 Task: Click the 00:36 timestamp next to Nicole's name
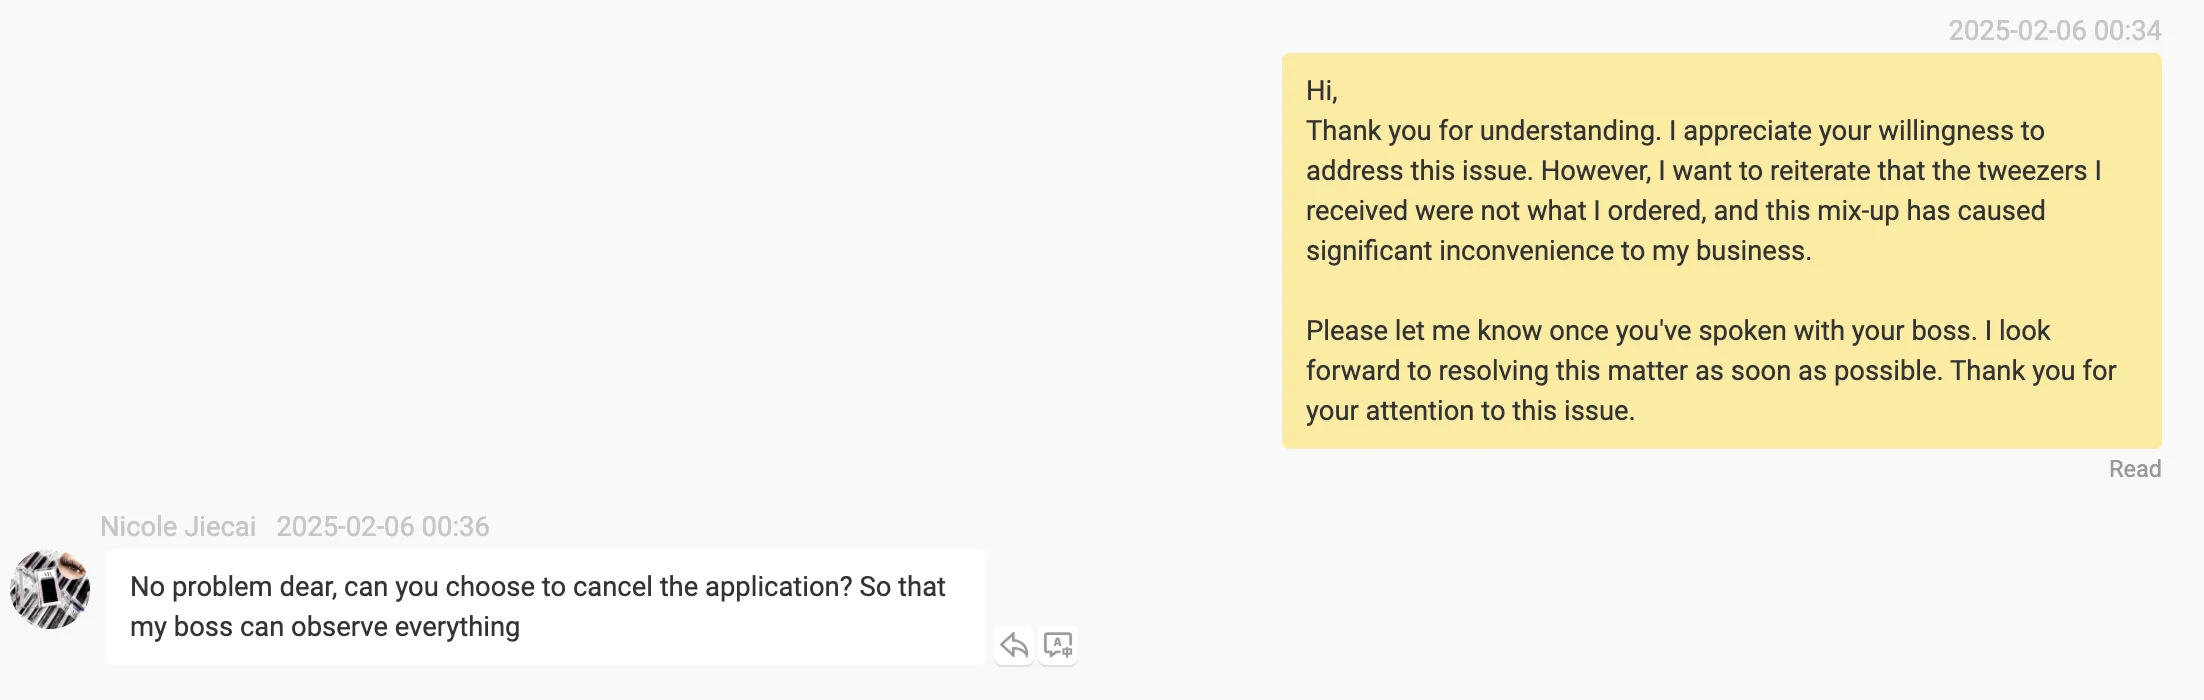(383, 527)
